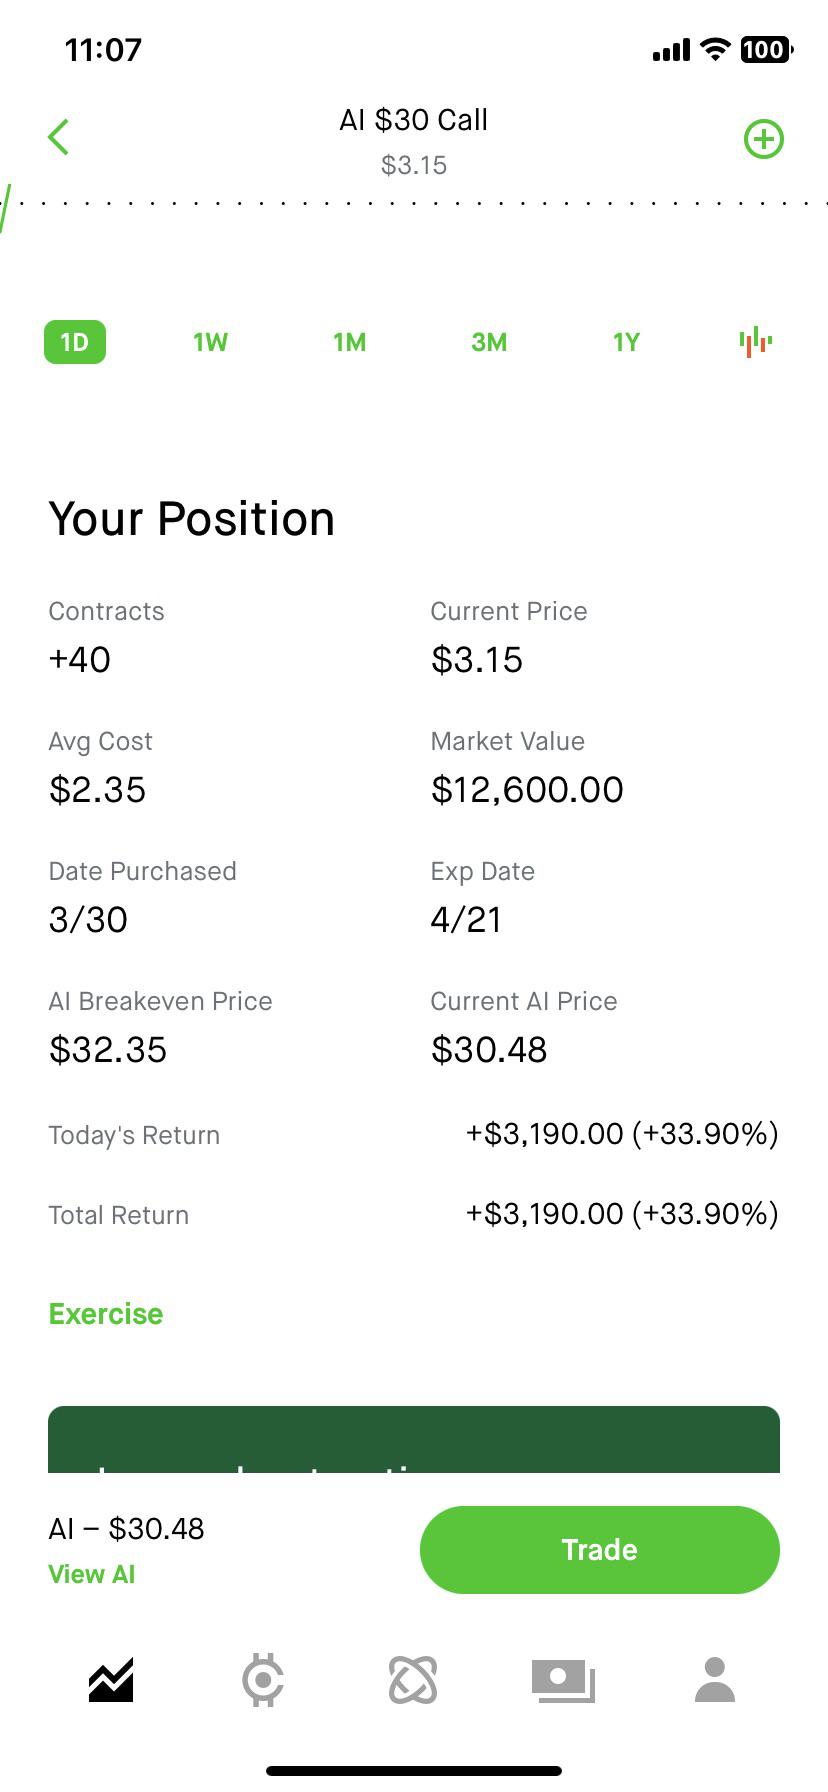
Task: Add option to watchlist with plus icon
Action: (x=764, y=139)
